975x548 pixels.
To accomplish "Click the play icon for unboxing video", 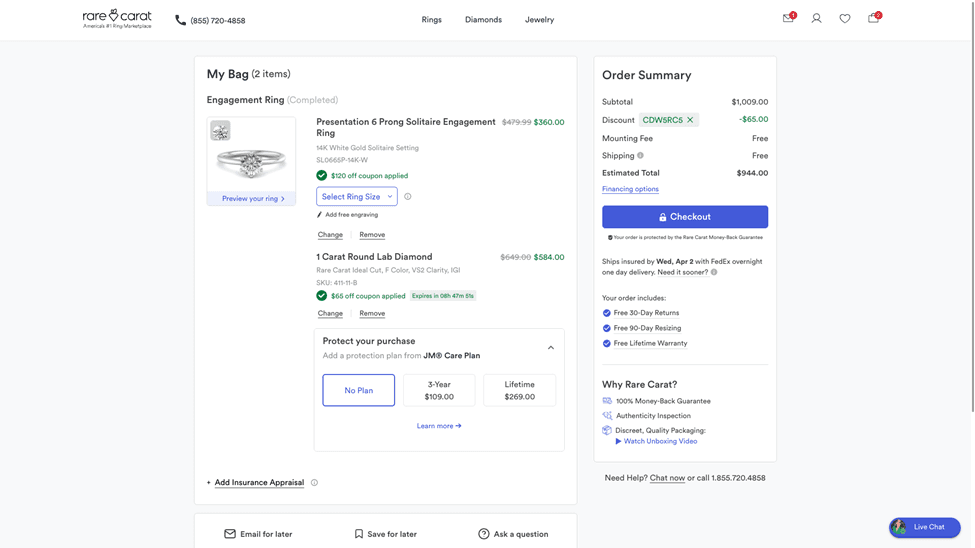I will (x=618, y=441).
